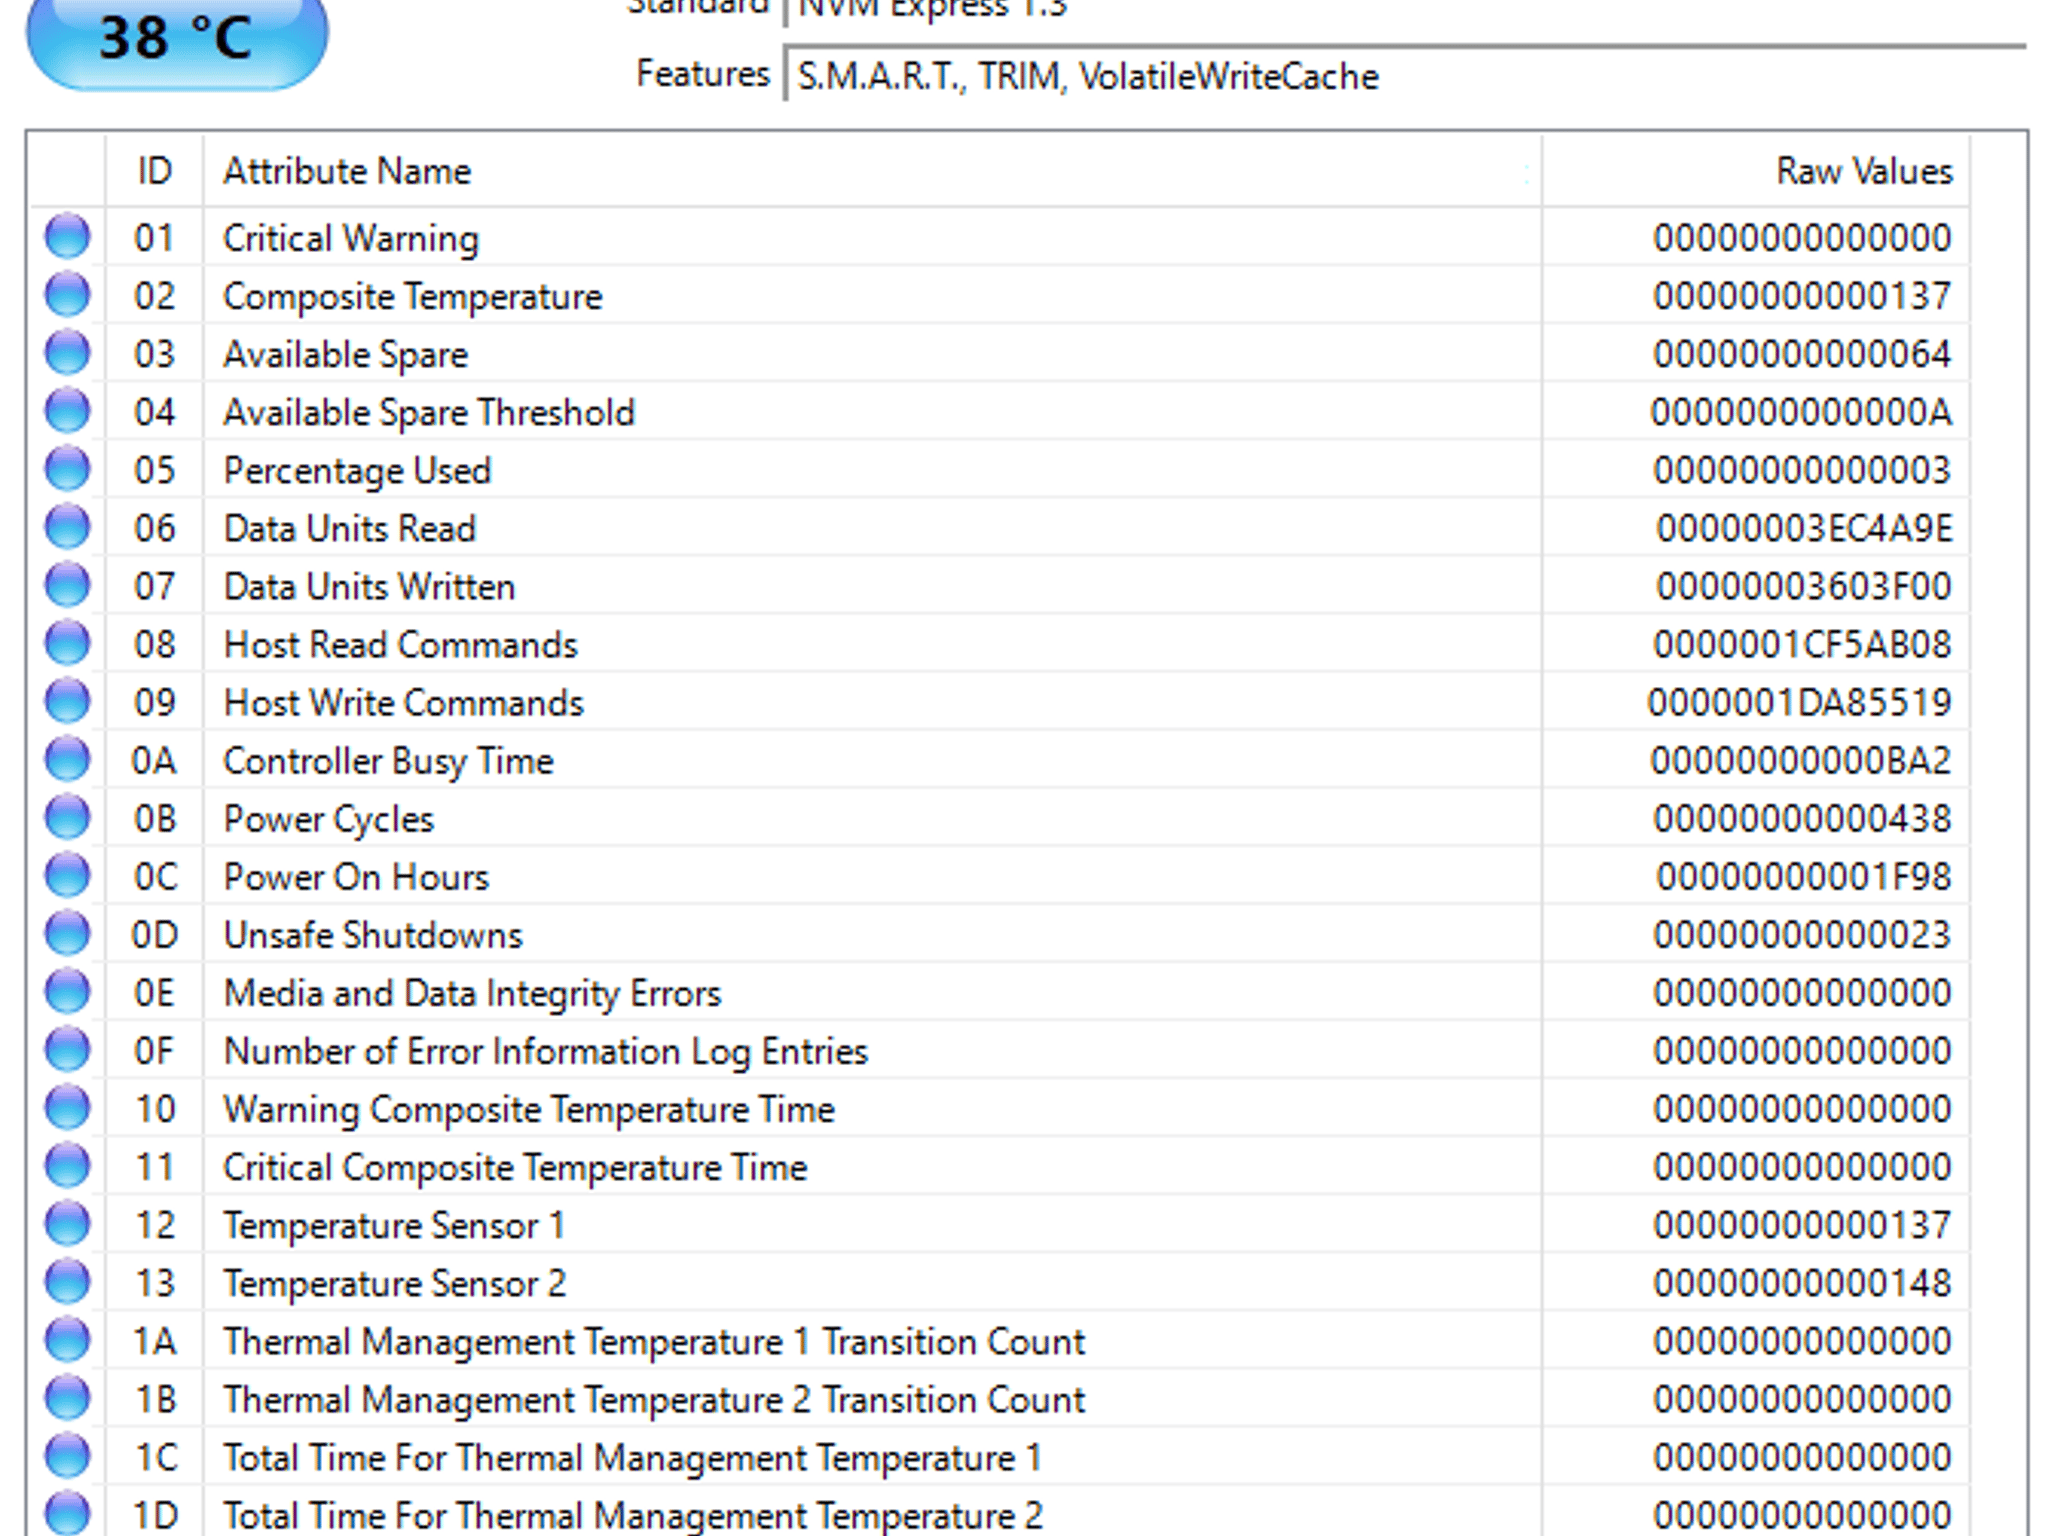Click the status orb for Unsafe Shutdowns
The image size is (2048, 1536).
pyautogui.click(x=68, y=933)
